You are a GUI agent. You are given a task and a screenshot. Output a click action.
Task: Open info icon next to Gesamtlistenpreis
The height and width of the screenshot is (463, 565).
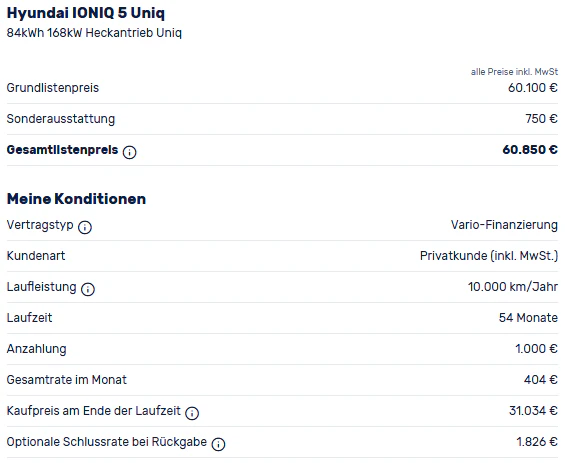click(x=129, y=152)
